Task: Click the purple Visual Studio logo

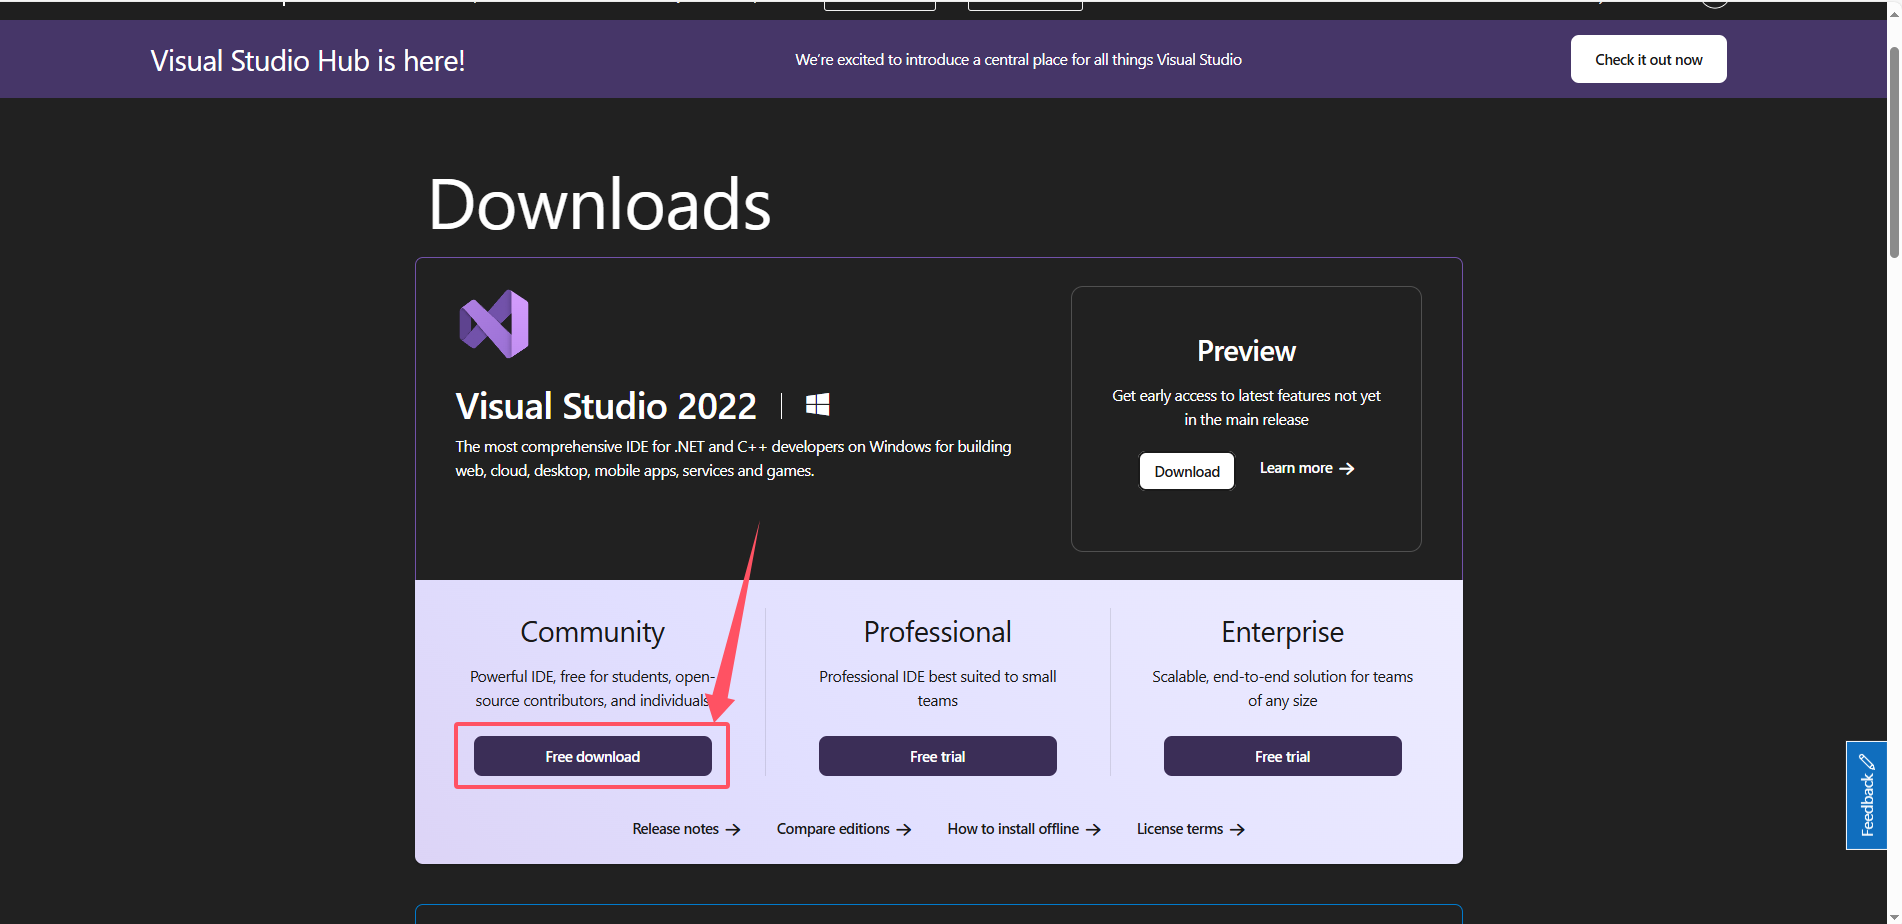Action: click(494, 324)
